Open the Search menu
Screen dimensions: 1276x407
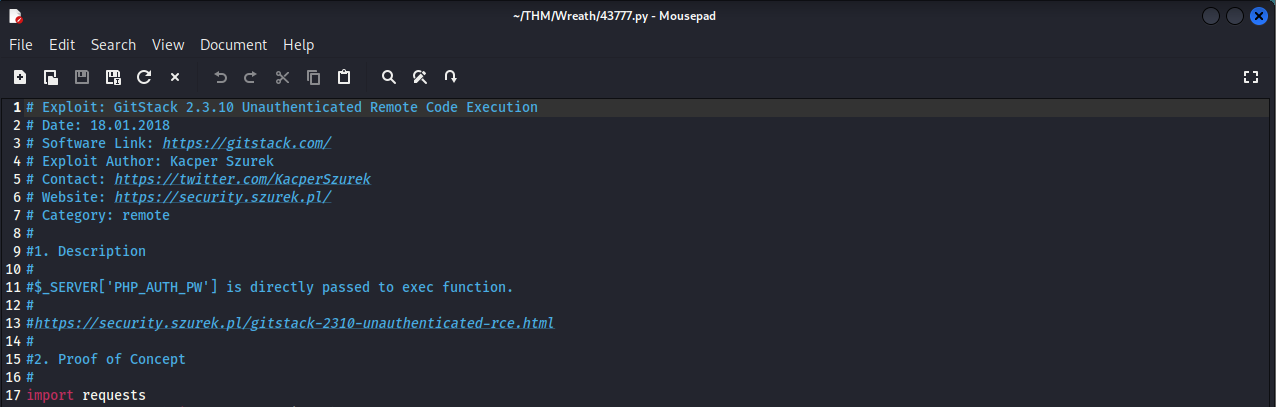pyautogui.click(x=113, y=45)
